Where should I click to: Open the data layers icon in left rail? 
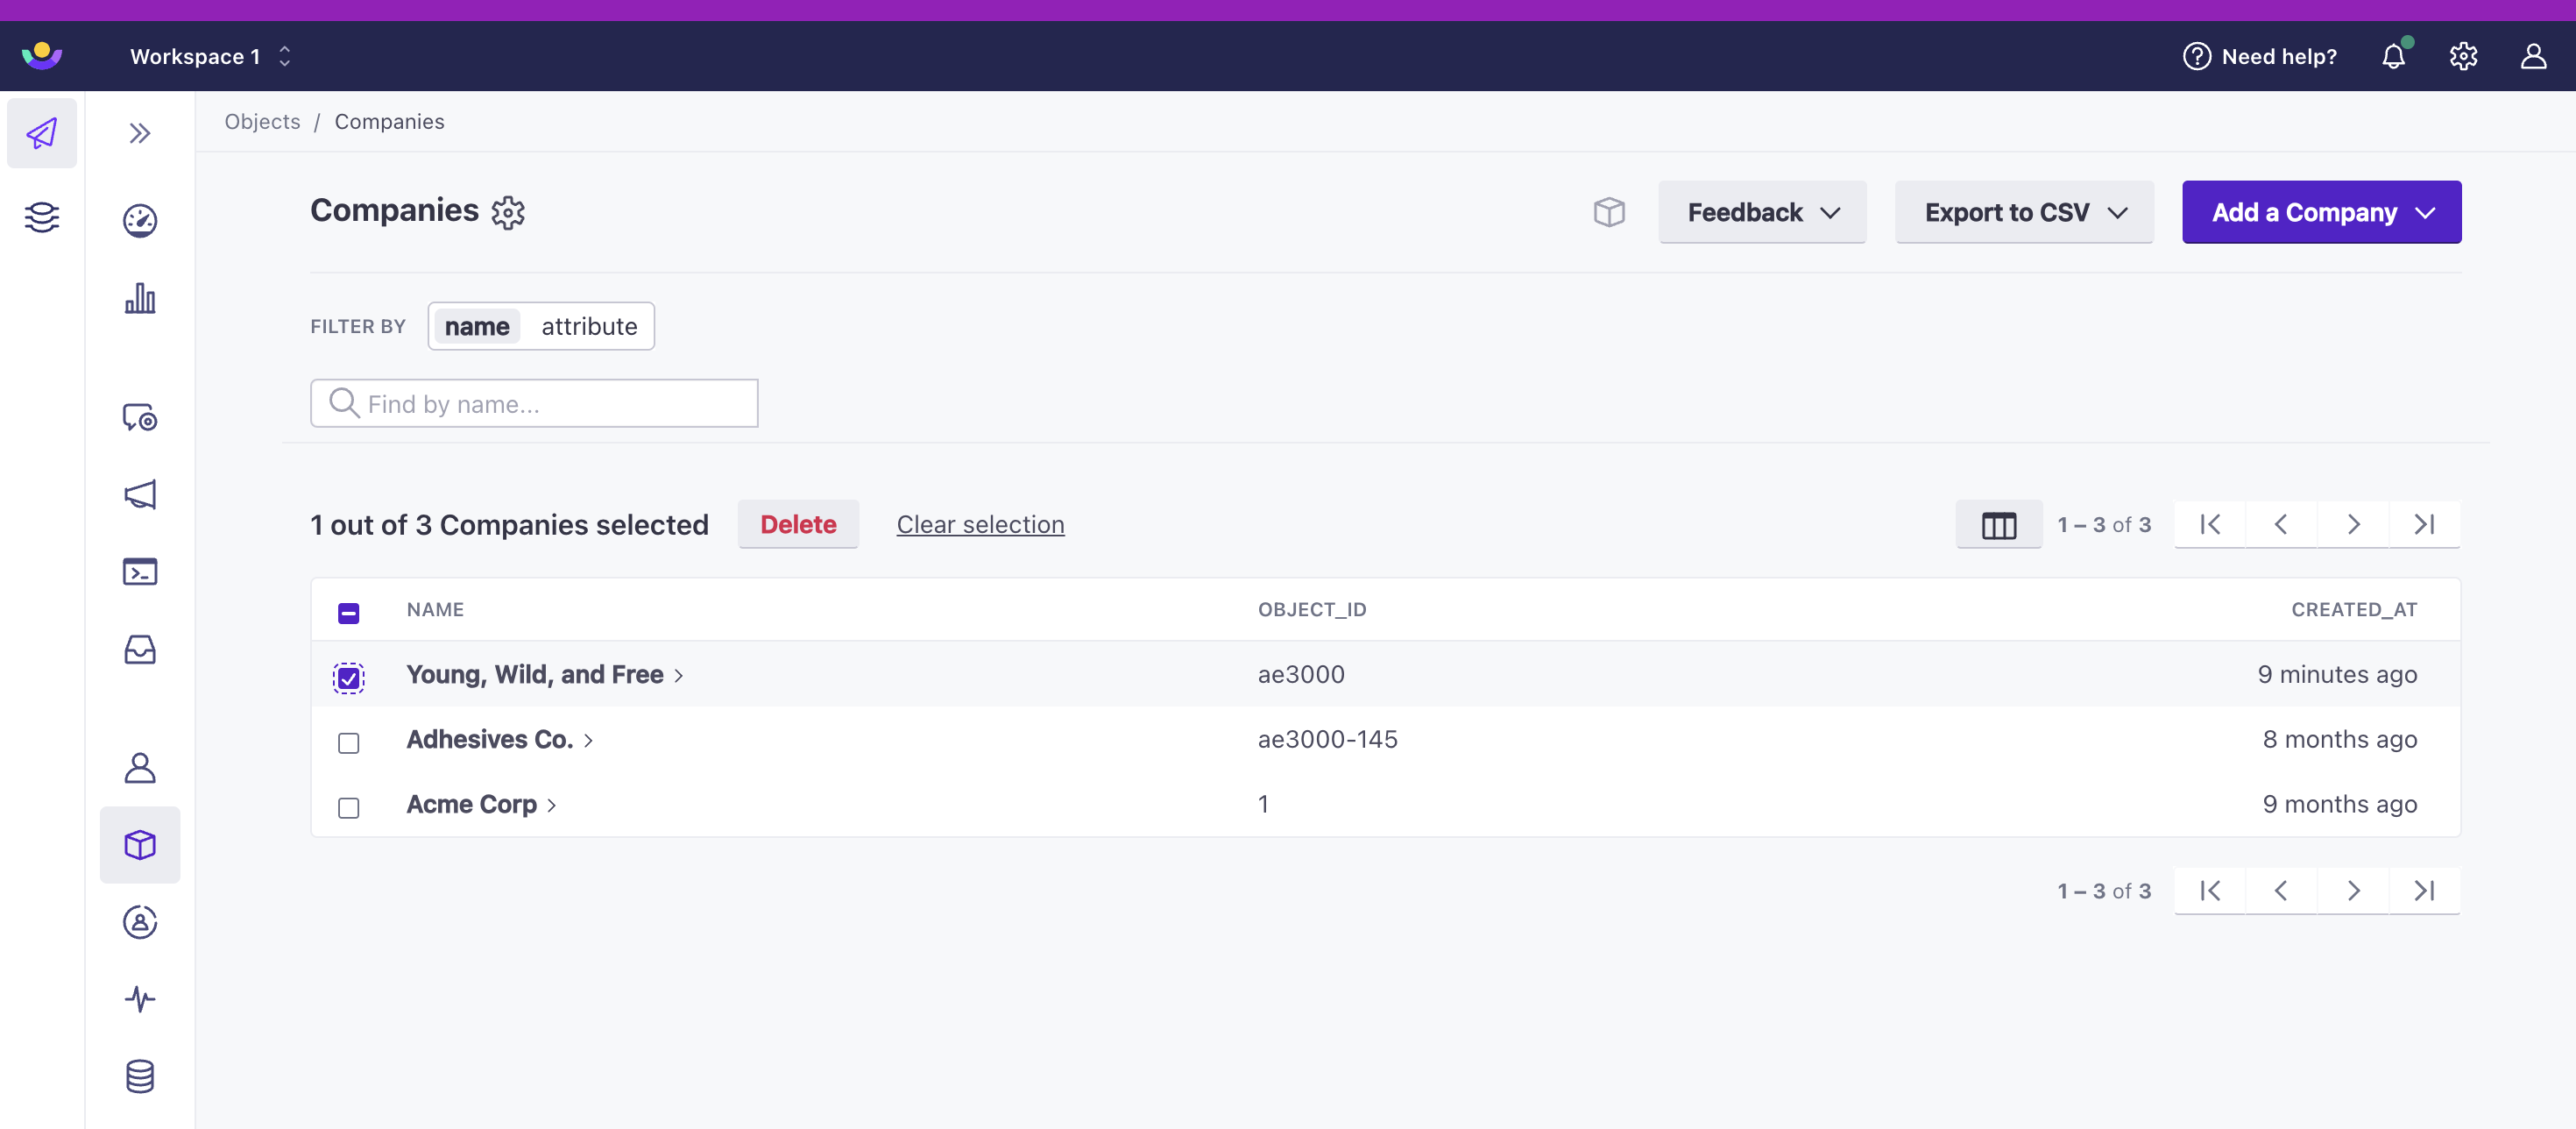(42, 217)
